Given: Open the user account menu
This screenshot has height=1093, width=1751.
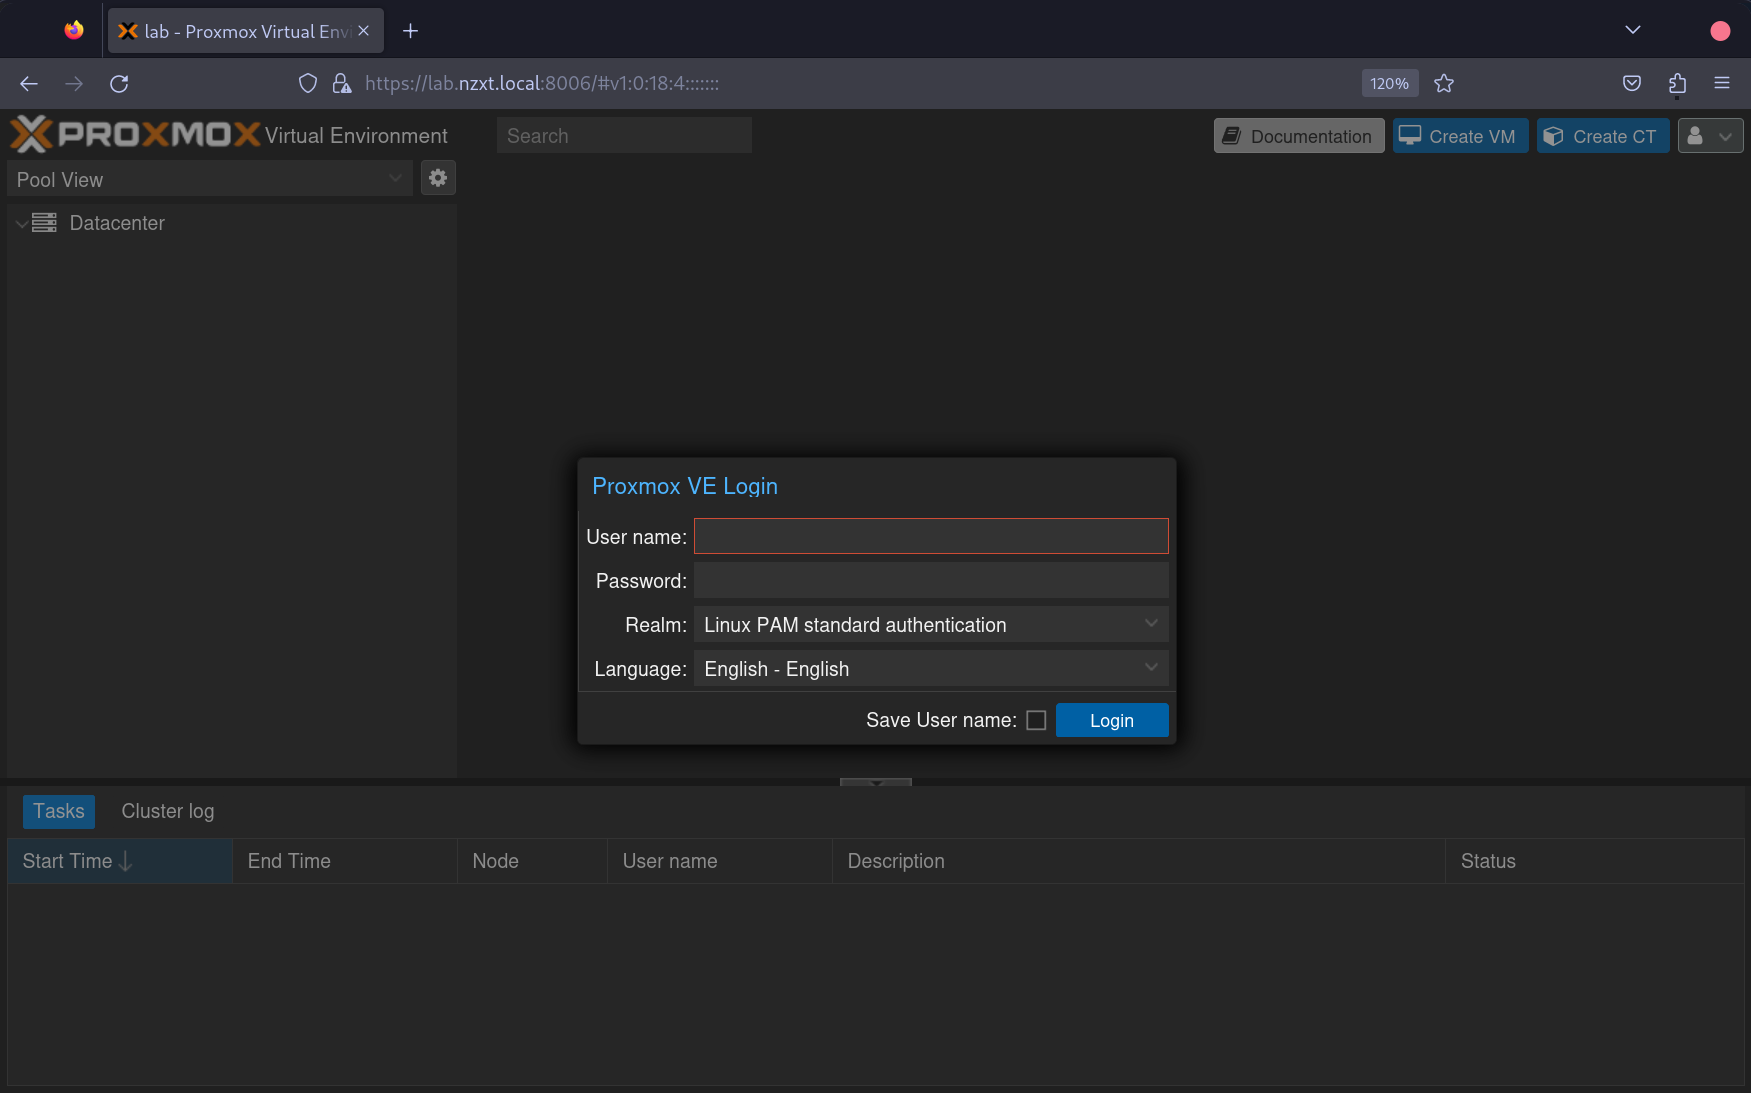Looking at the screenshot, I should pos(1710,136).
